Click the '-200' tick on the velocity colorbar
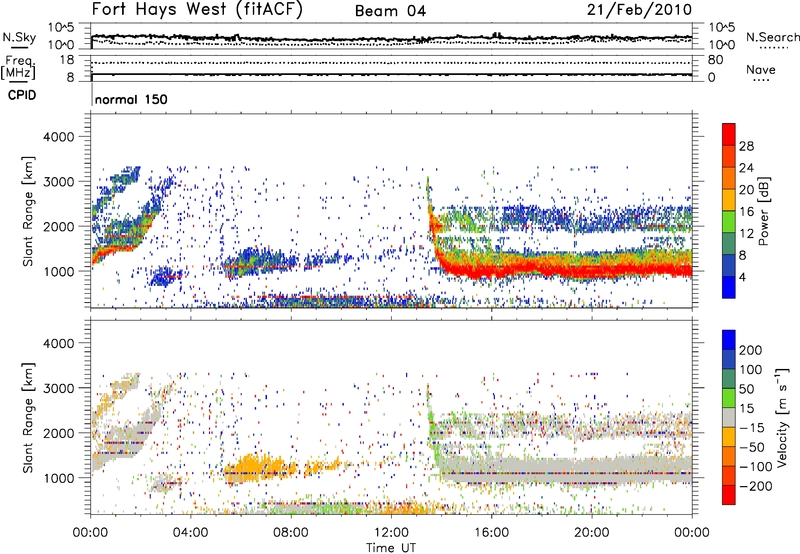Viewport: 800px width, 554px height. pos(754,486)
